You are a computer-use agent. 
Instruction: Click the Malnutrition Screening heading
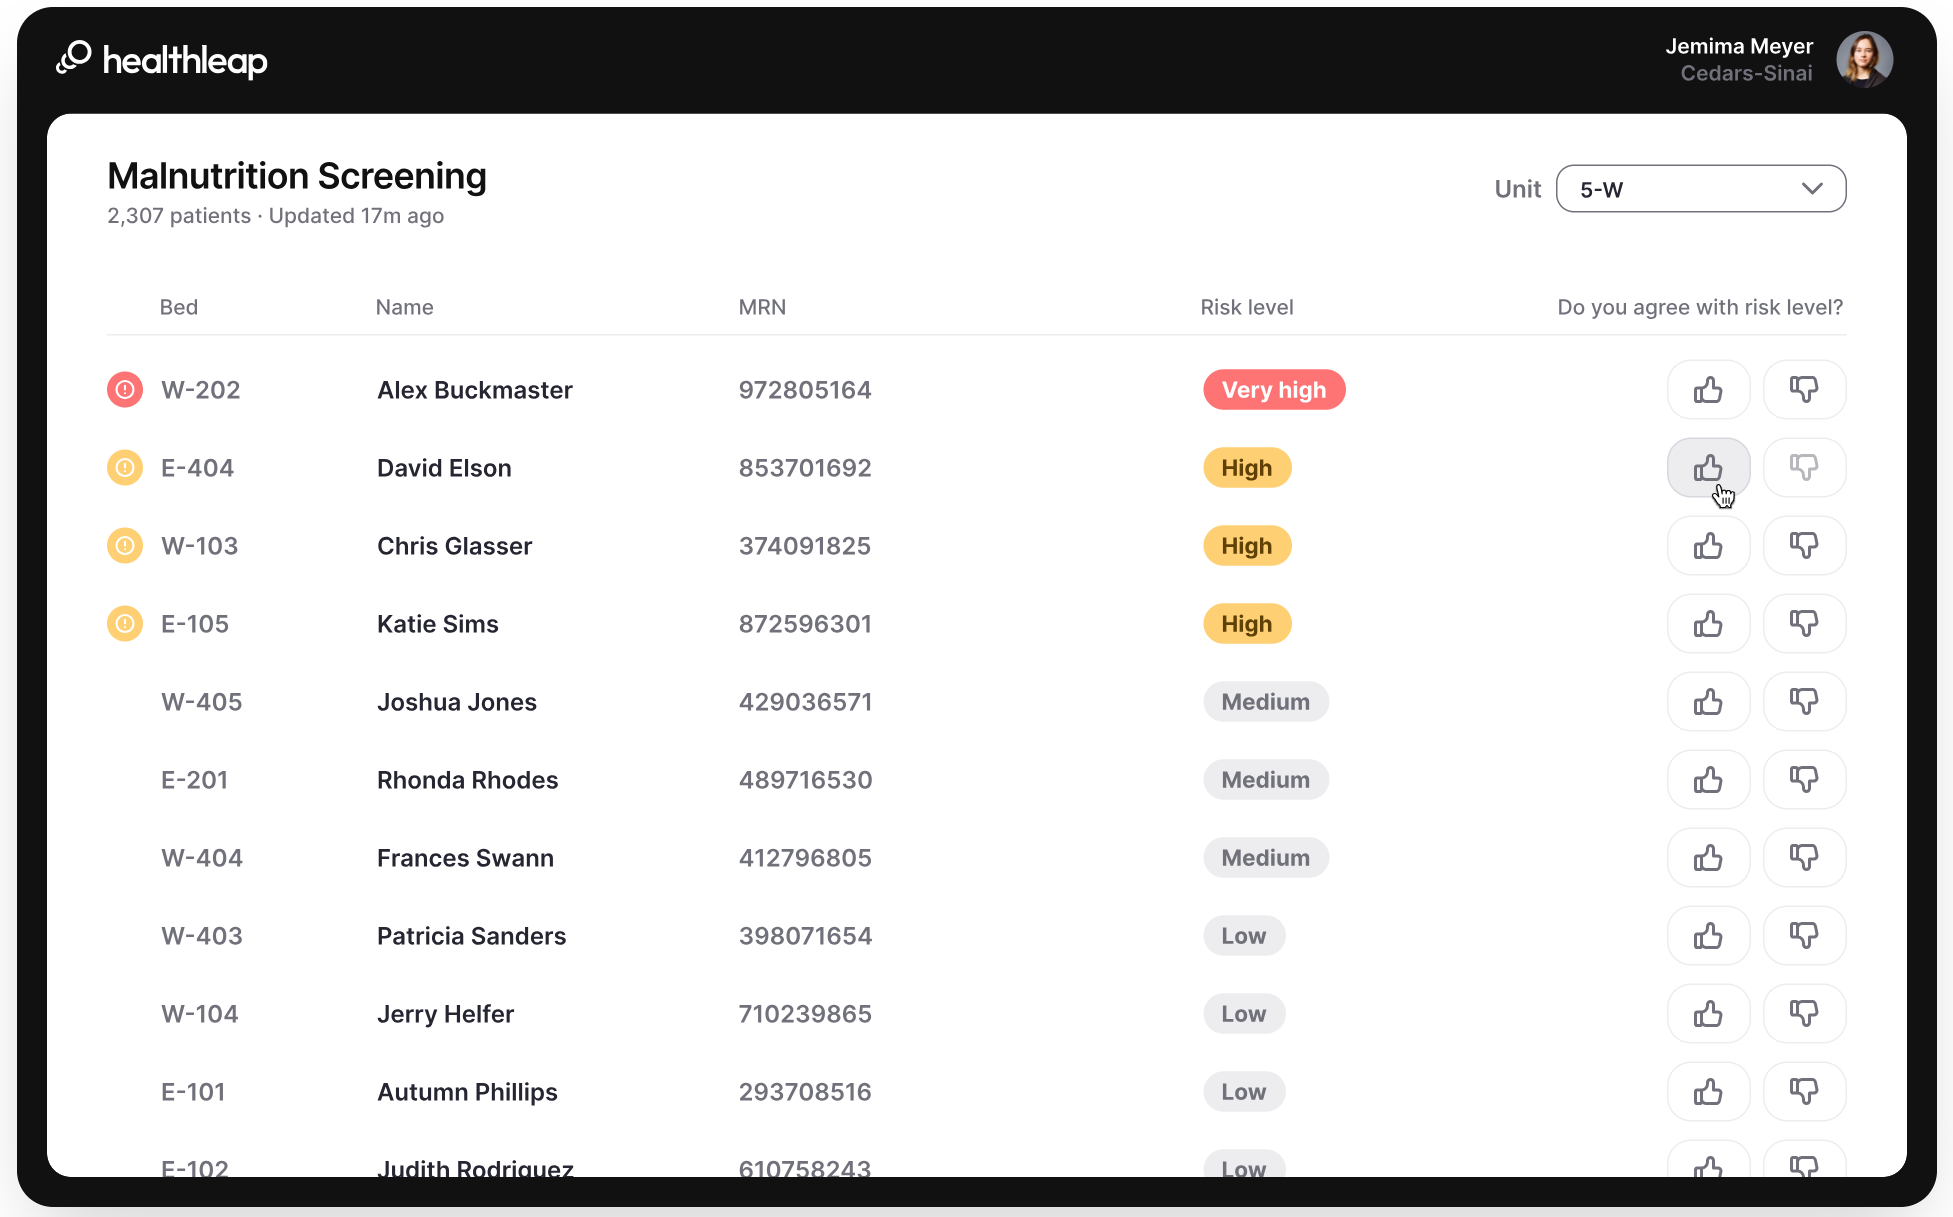click(297, 176)
